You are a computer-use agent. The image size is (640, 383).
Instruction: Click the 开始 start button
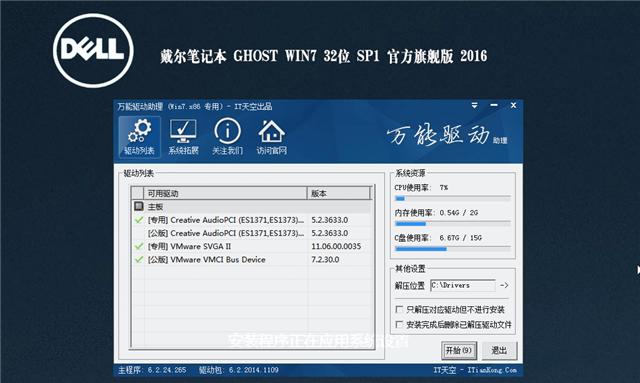(x=459, y=350)
